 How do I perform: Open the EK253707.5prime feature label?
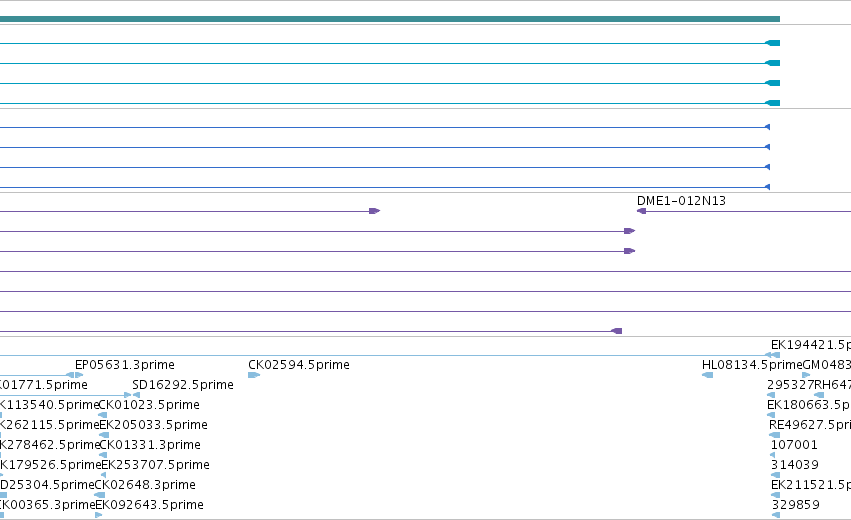coord(155,465)
